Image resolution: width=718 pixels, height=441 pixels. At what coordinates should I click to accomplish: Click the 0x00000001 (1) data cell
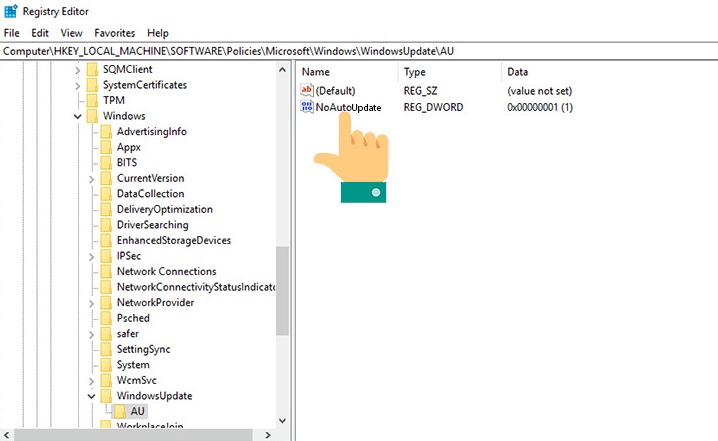coord(540,107)
